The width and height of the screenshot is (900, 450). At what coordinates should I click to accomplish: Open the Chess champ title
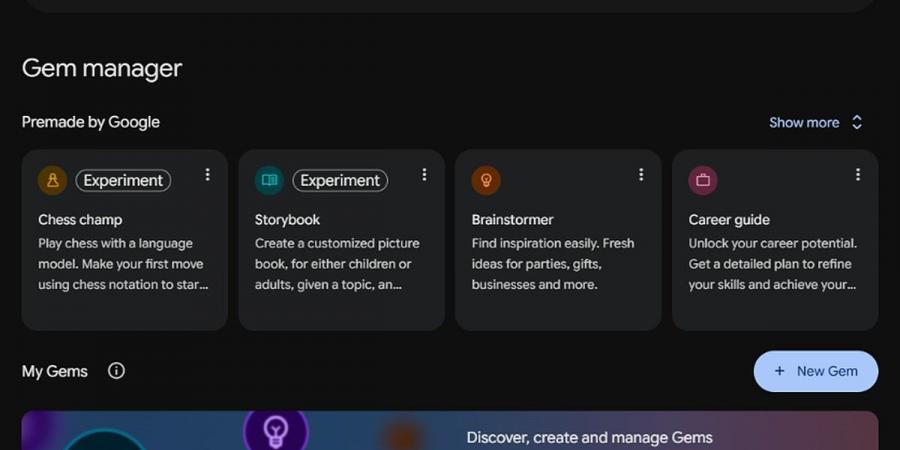80,220
